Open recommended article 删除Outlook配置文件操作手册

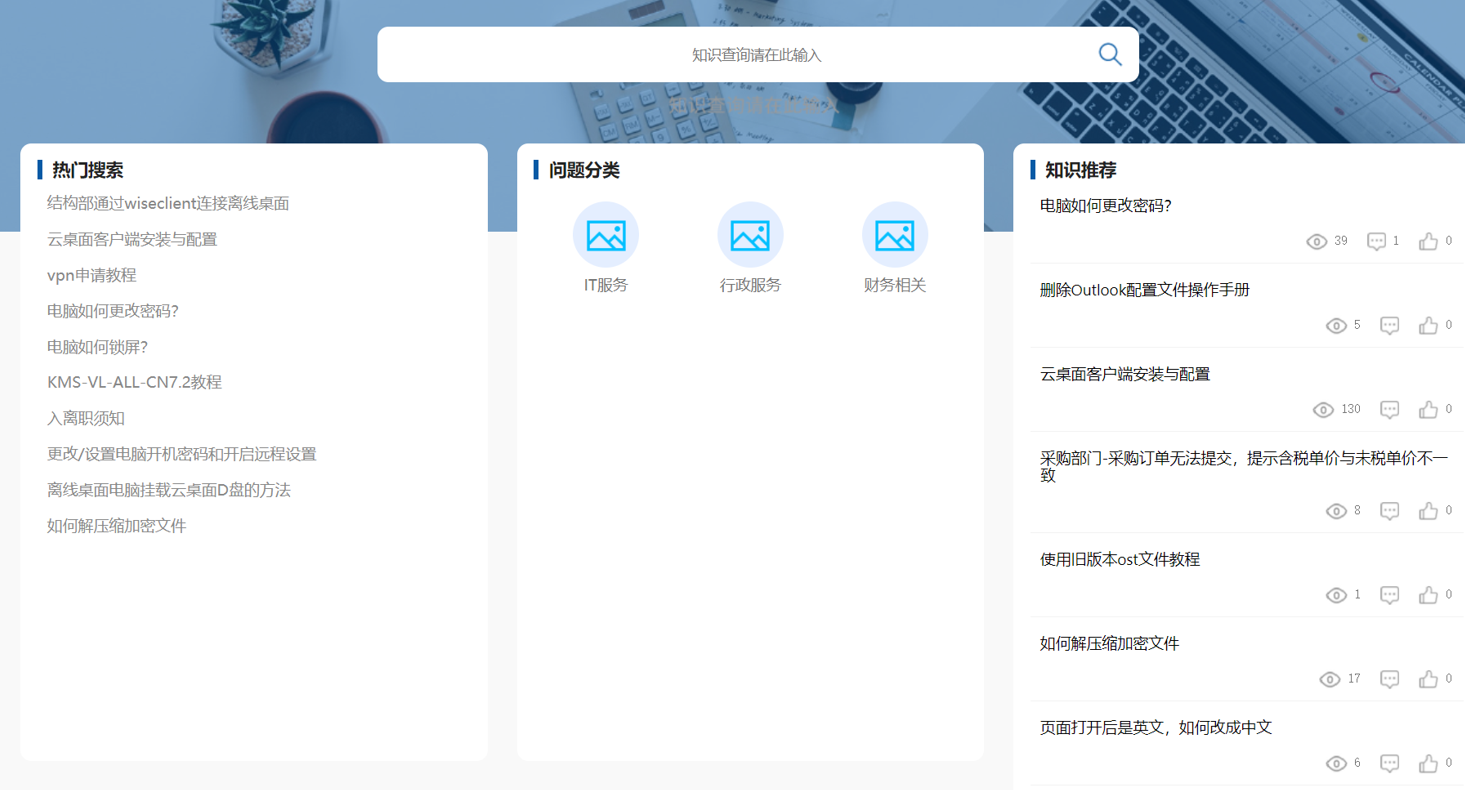[x=1144, y=290]
